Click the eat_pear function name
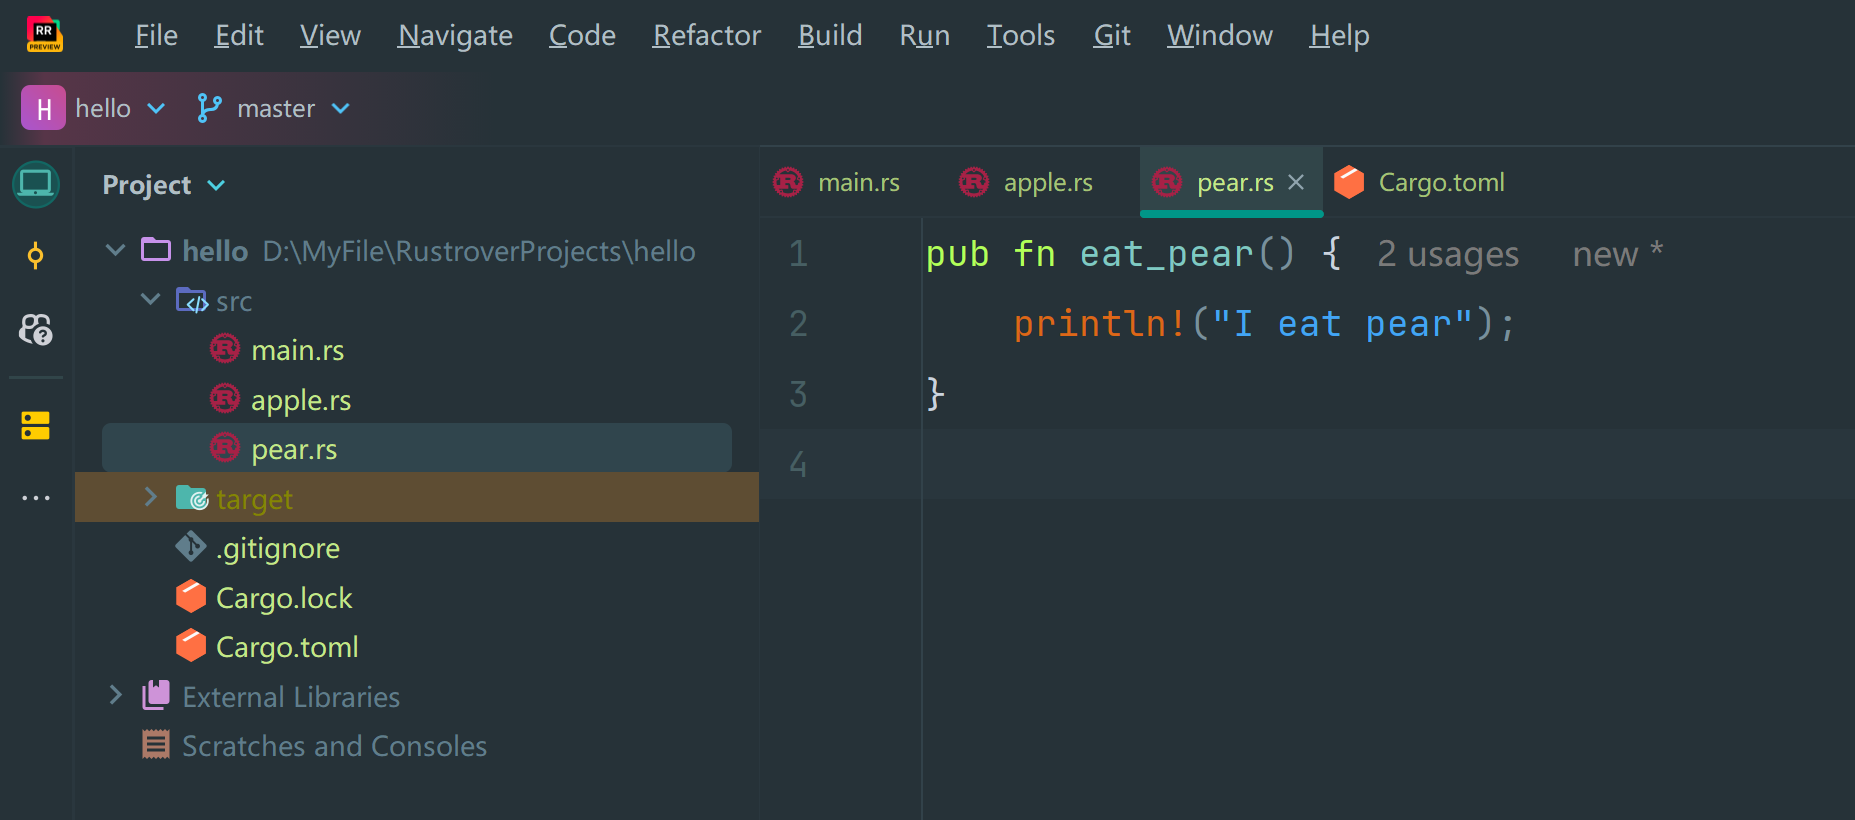 click(x=1166, y=254)
